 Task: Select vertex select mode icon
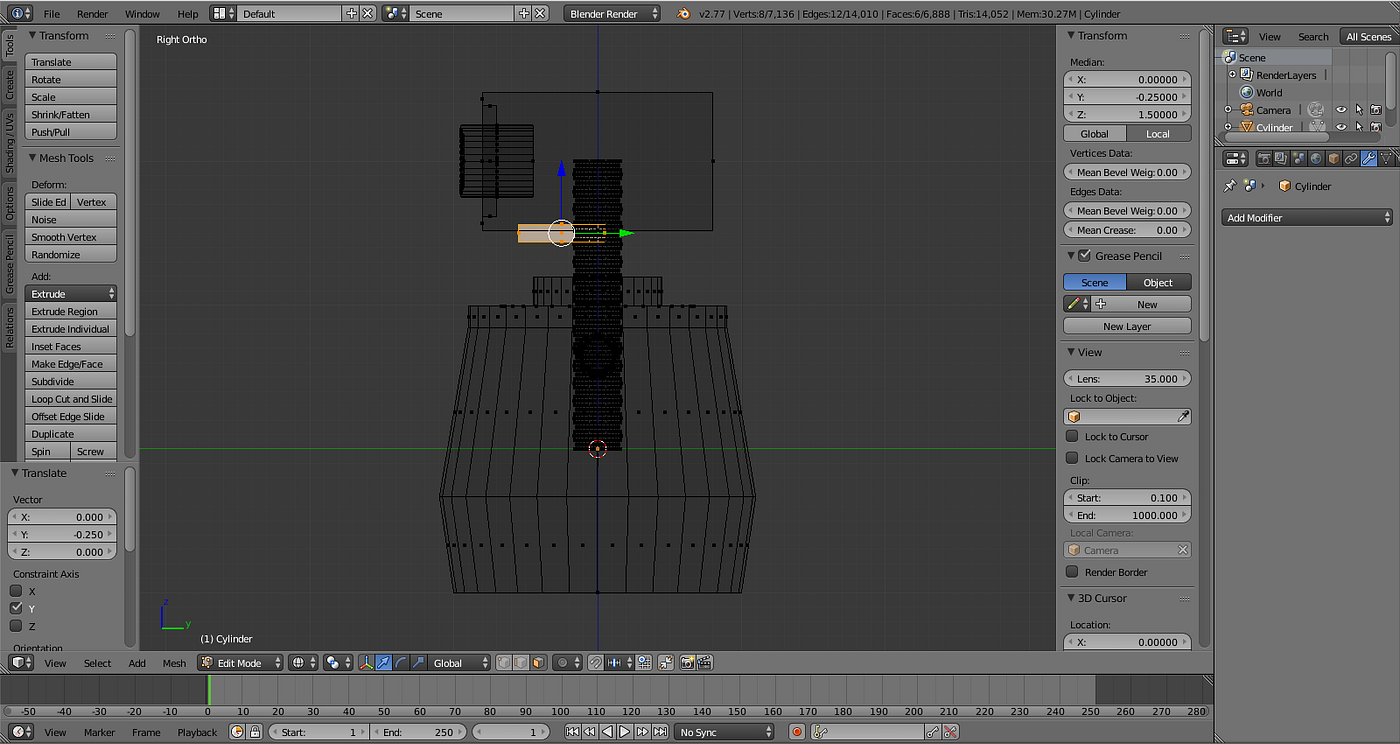[x=504, y=663]
